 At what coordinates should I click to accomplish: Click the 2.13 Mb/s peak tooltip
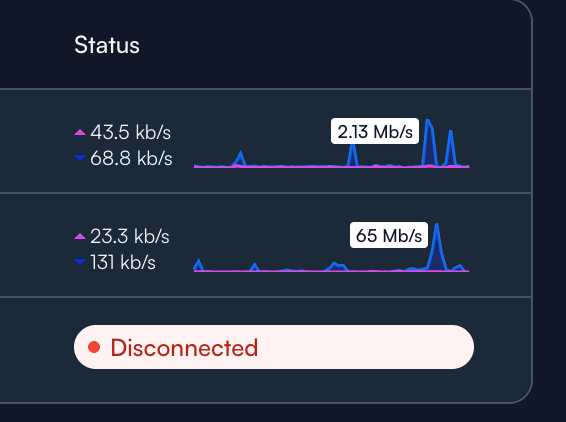pos(375,131)
